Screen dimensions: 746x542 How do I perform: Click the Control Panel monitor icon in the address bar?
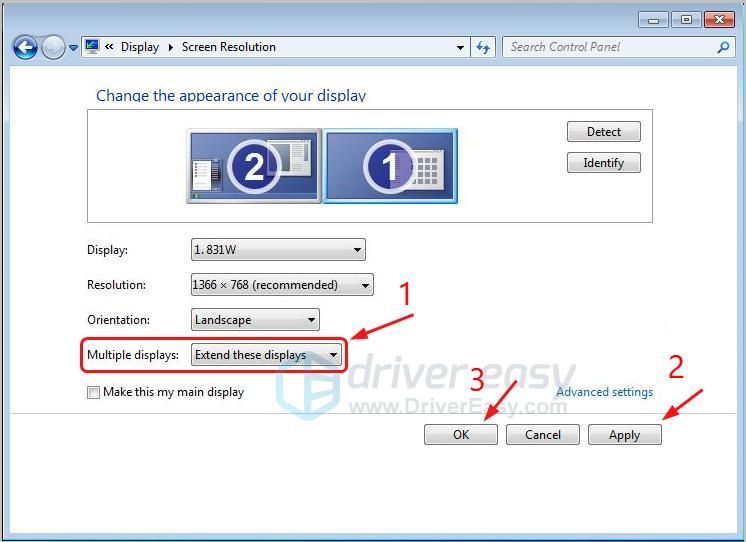click(x=92, y=47)
